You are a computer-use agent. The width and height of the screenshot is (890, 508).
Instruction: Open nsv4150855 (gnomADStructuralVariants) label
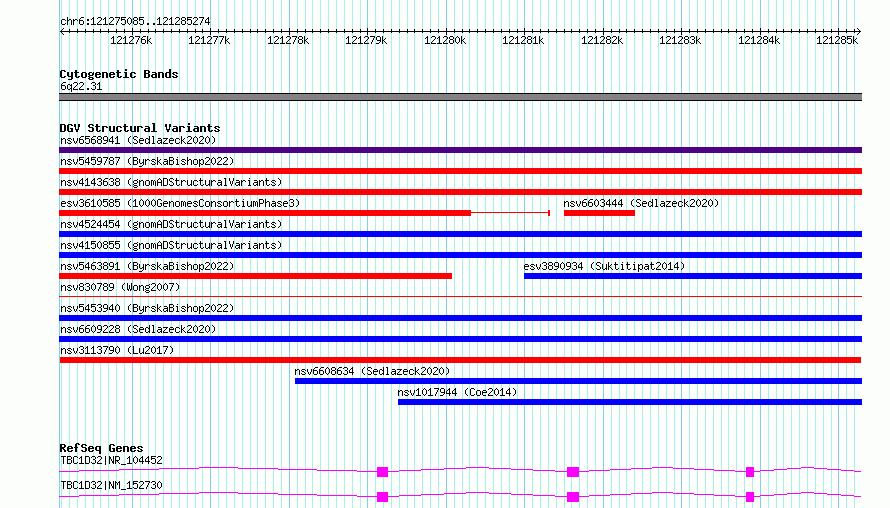tap(171, 245)
